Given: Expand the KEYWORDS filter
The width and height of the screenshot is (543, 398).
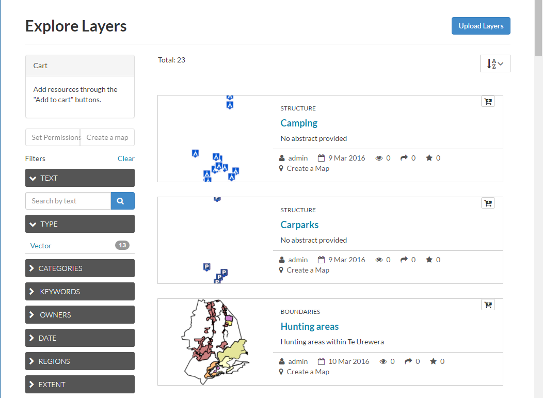Looking at the screenshot, I should point(80,291).
